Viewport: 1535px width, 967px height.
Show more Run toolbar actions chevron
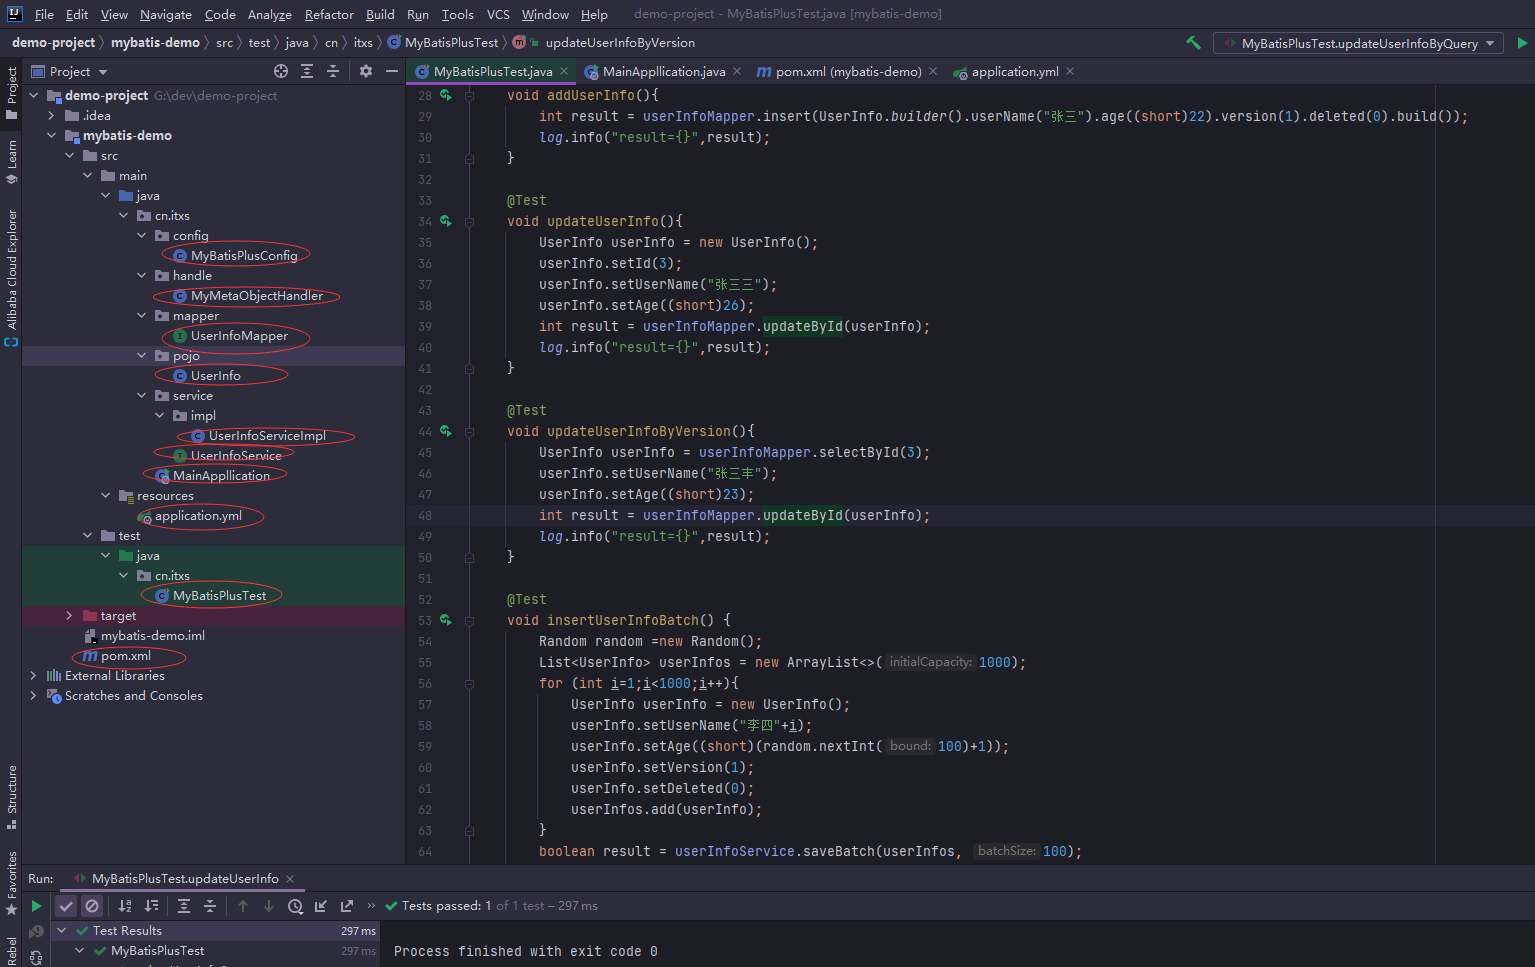371,906
